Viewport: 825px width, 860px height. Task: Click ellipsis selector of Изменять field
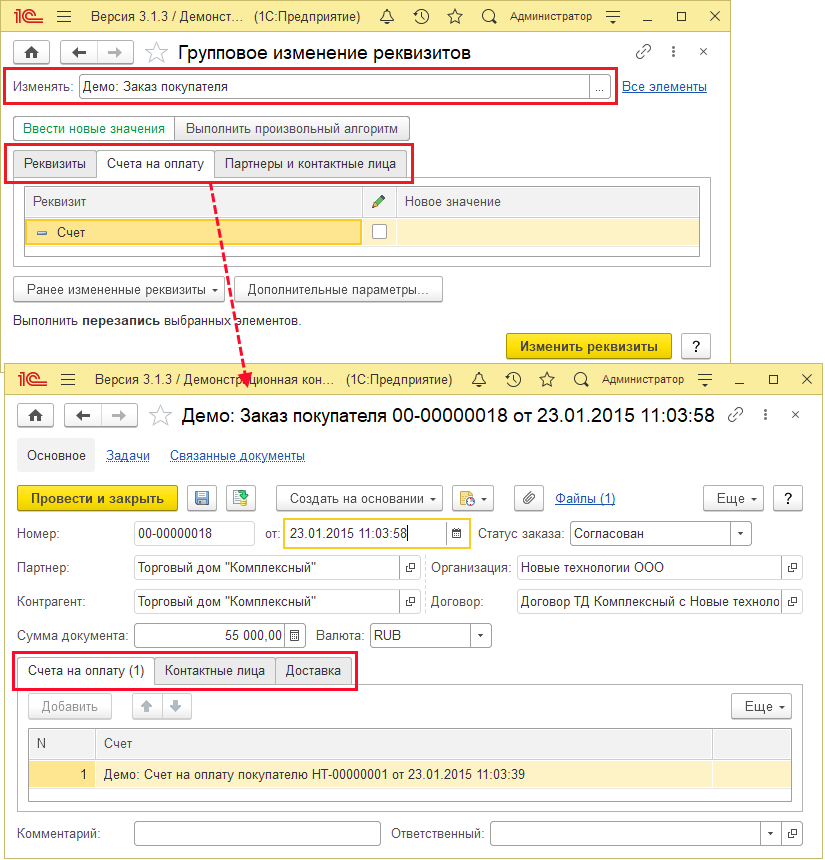pyautogui.click(x=600, y=87)
